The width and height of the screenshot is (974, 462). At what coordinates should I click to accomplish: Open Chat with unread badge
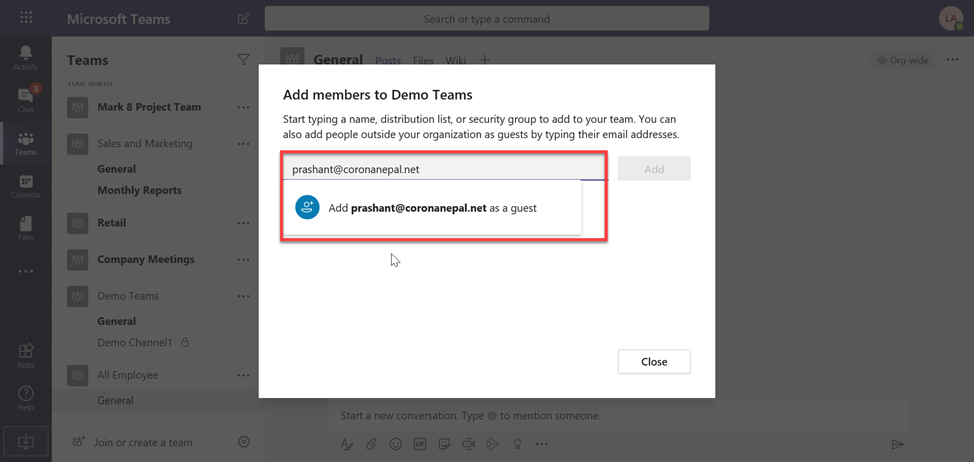point(26,99)
